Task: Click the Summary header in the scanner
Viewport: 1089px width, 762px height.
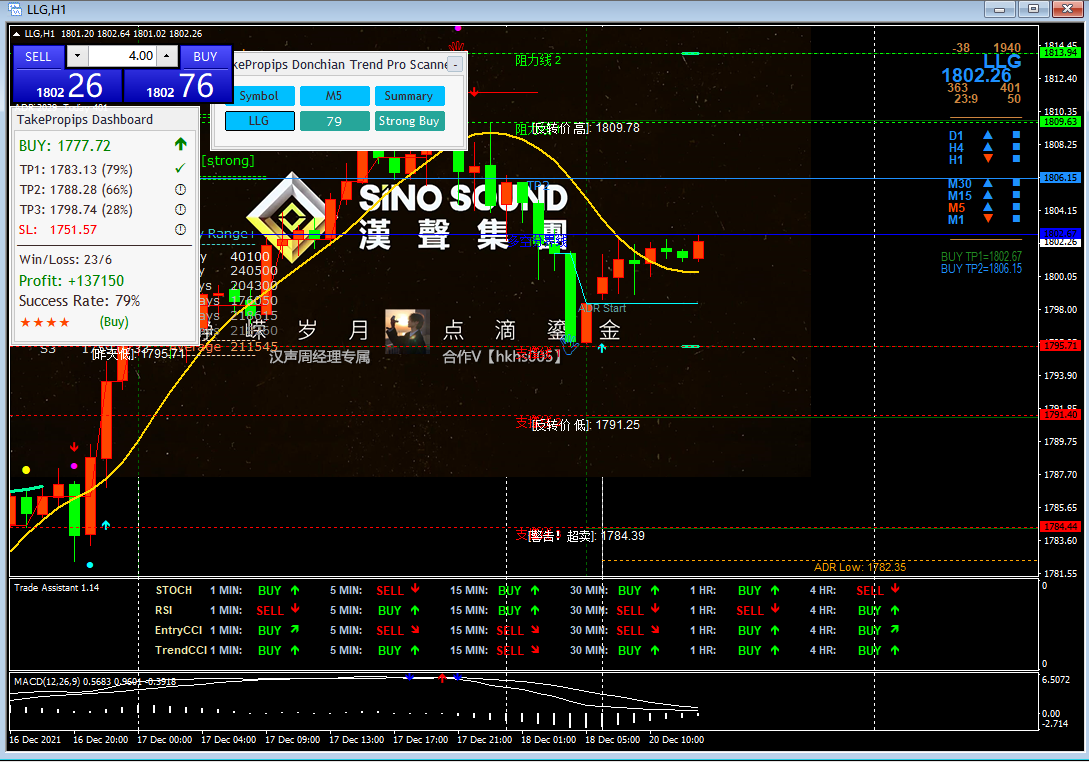Action: tap(409, 96)
